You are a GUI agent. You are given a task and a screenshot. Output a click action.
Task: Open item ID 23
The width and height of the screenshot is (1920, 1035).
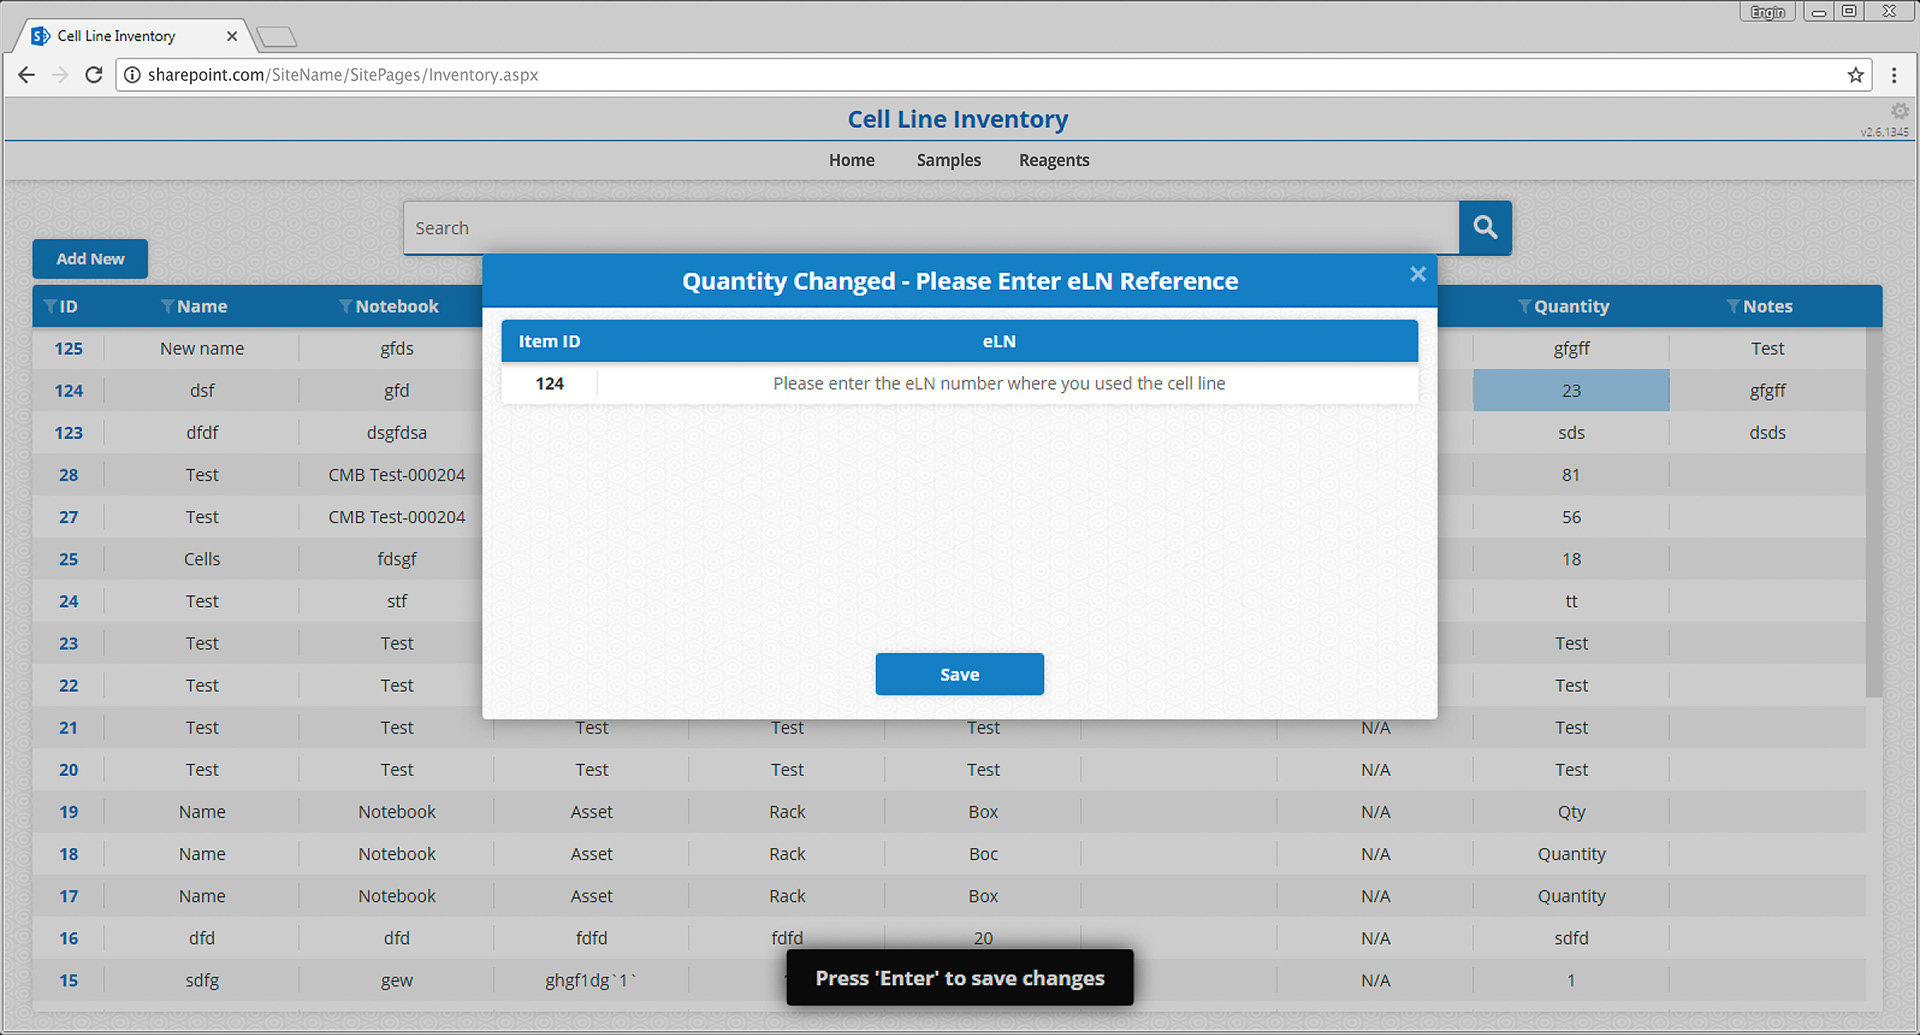pos(68,643)
